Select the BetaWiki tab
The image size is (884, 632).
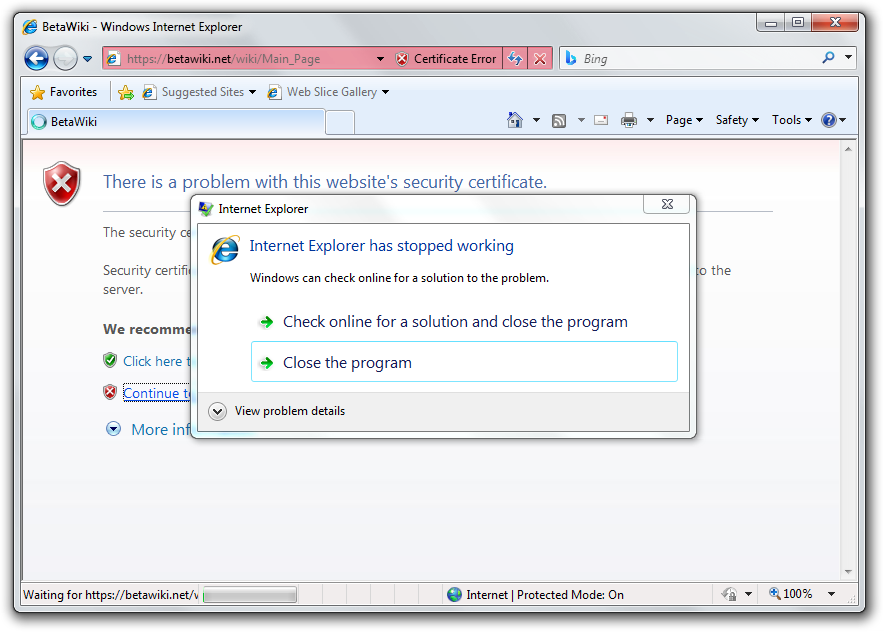[x=176, y=122]
